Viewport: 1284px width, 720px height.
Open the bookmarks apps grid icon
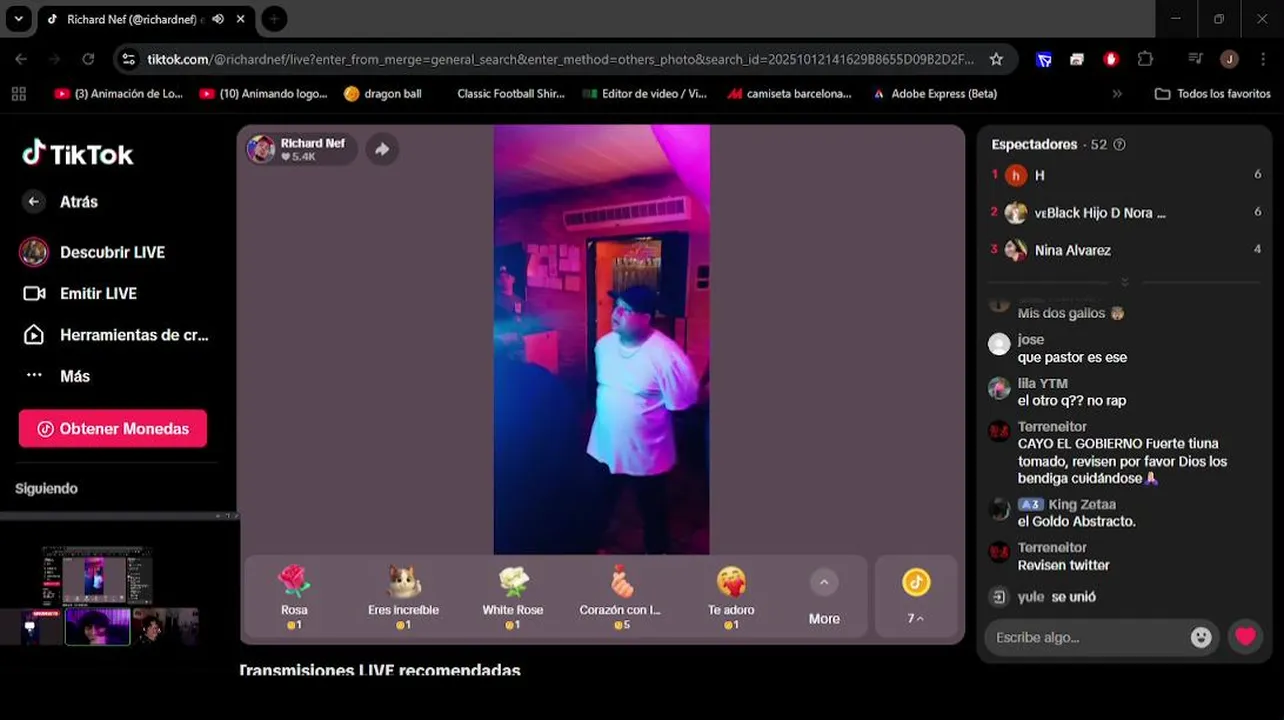point(18,94)
